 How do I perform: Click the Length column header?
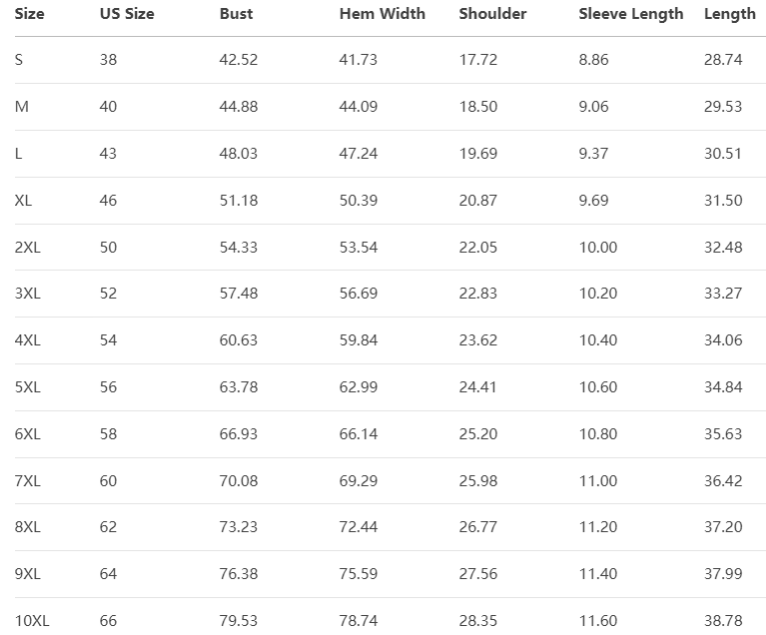pos(730,14)
